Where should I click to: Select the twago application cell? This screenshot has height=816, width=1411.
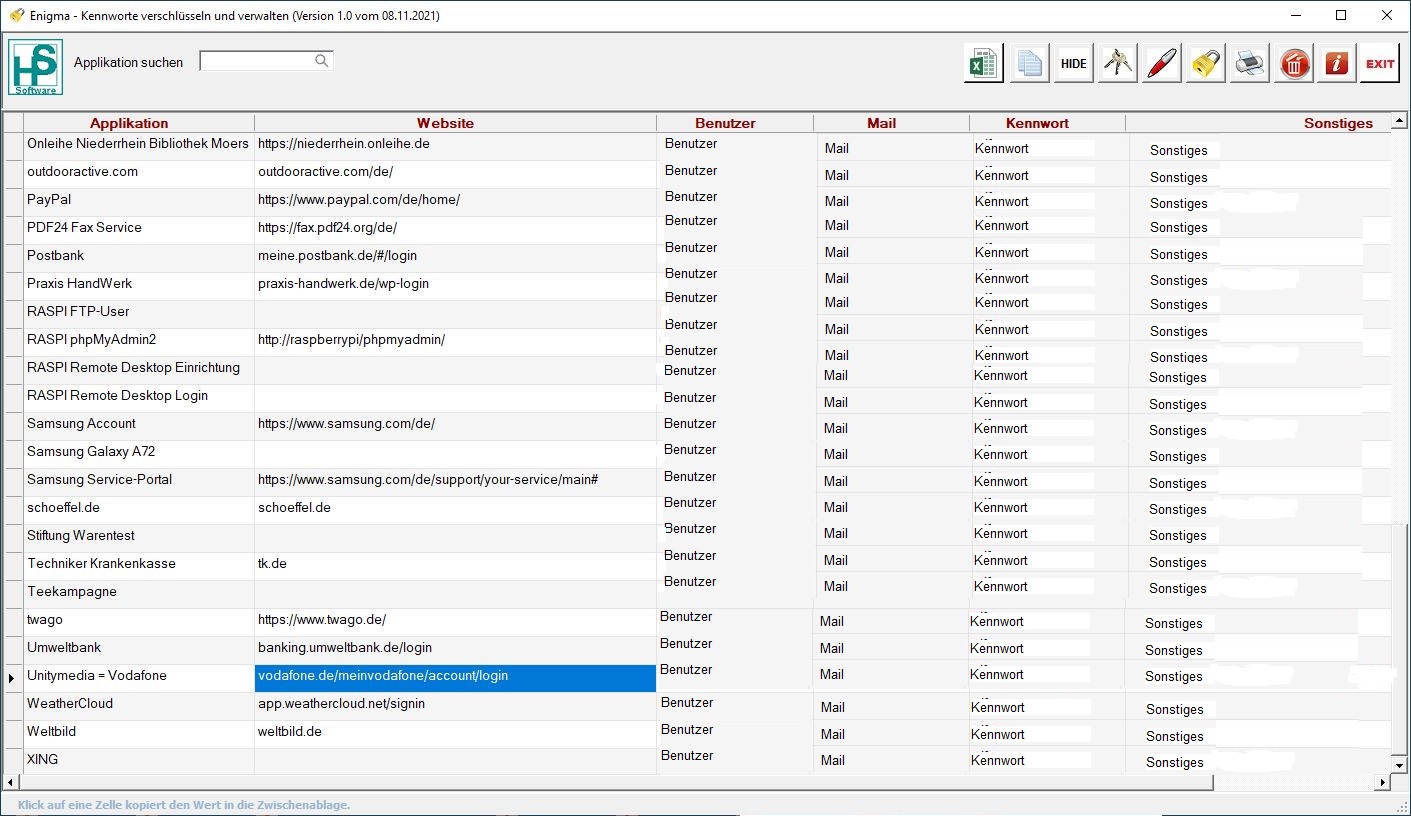(x=139, y=622)
